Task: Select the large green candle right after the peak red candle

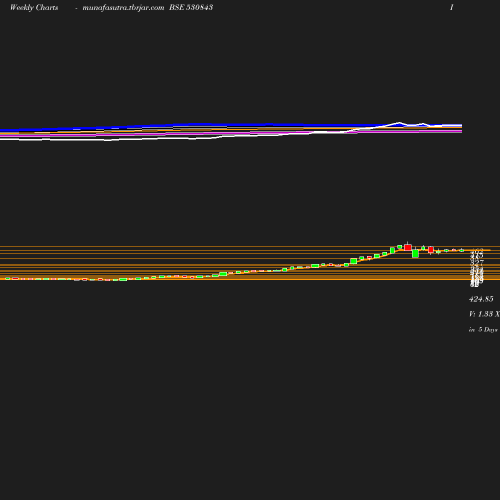Action: click(415, 253)
